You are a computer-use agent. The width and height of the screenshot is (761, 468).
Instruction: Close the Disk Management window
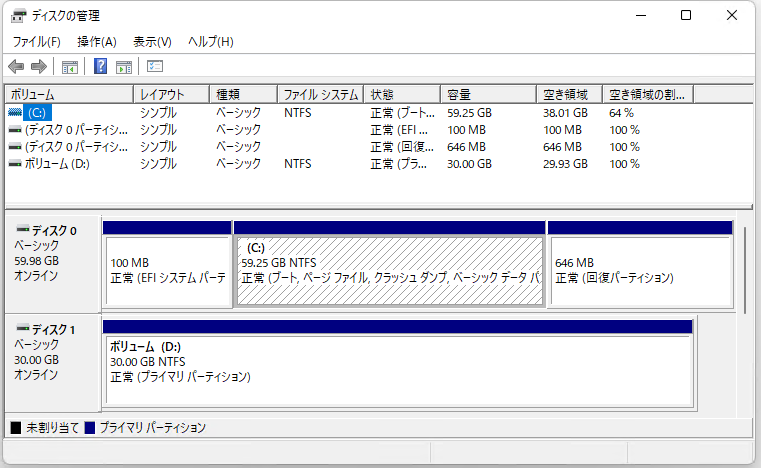click(731, 16)
